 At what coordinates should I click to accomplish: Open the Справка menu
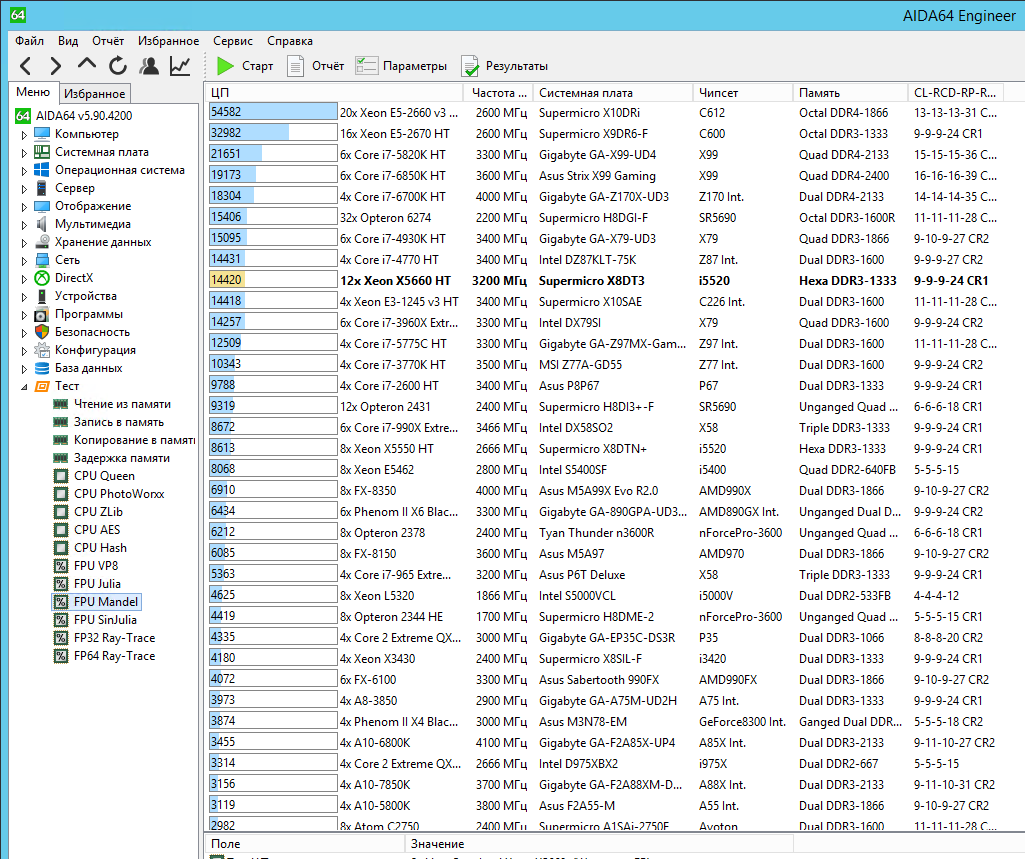(290, 41)
